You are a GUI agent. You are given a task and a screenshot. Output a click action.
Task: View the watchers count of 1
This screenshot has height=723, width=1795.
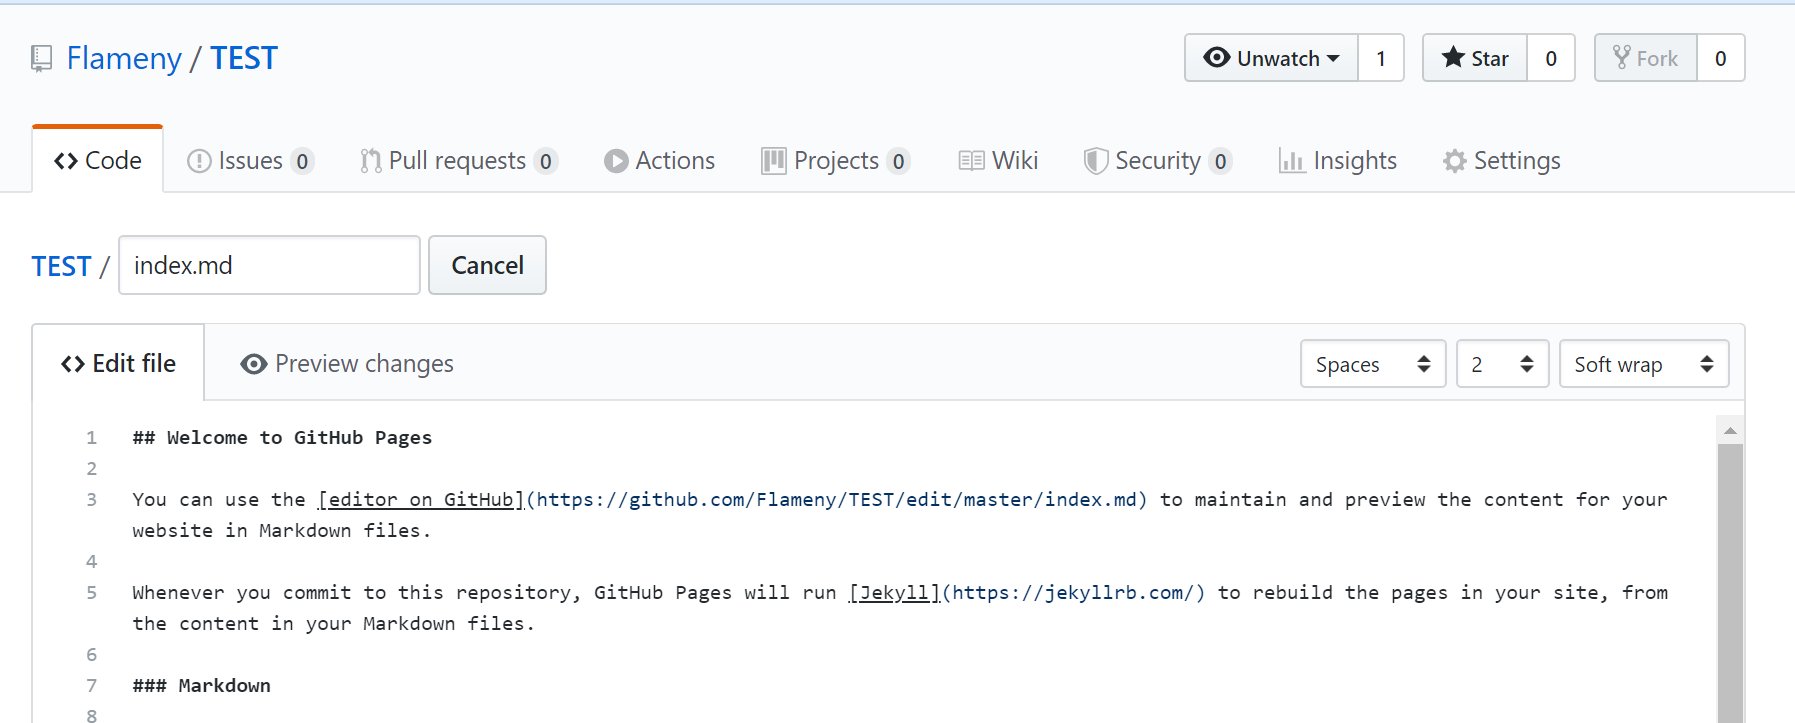[x=1381, y=58]
